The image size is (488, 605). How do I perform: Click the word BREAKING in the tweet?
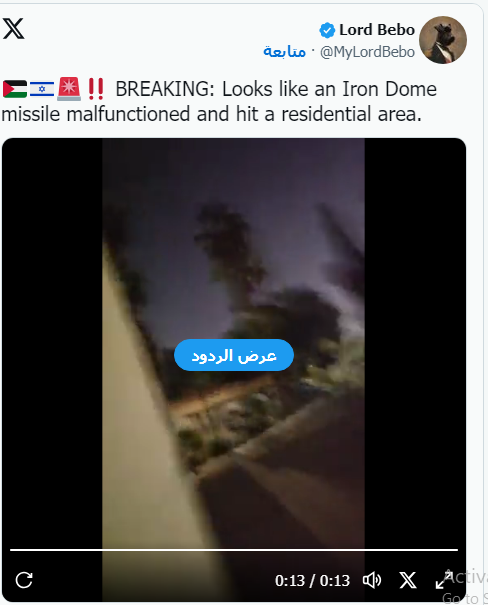point(165,89)
